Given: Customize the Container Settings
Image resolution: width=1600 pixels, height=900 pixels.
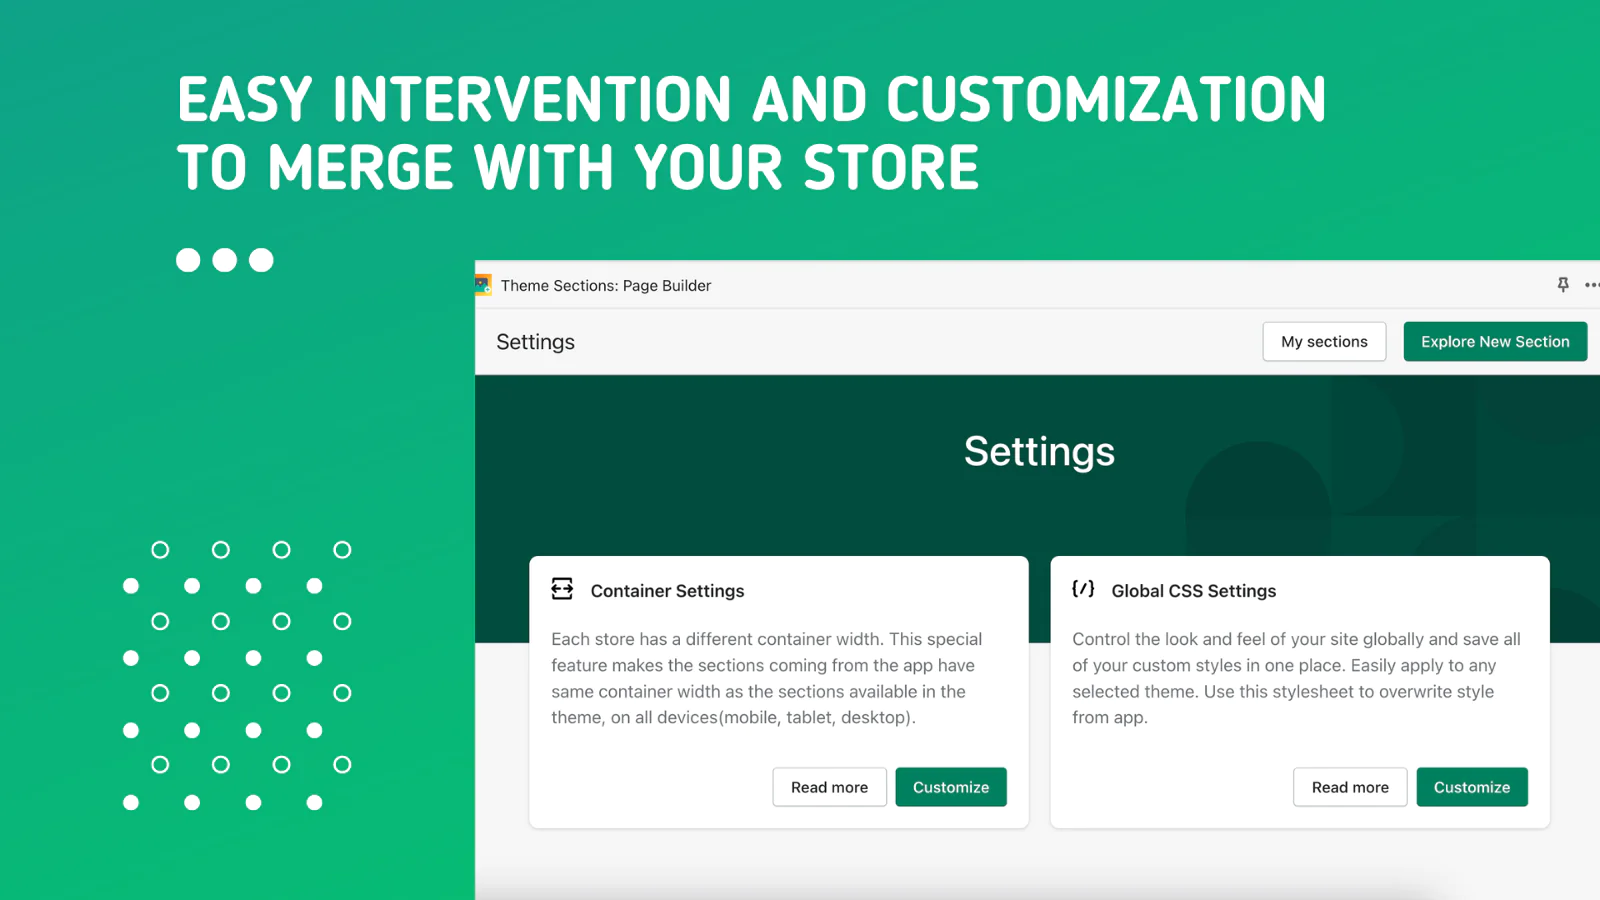Looking at the screenshot, I should tap(950, 787).
